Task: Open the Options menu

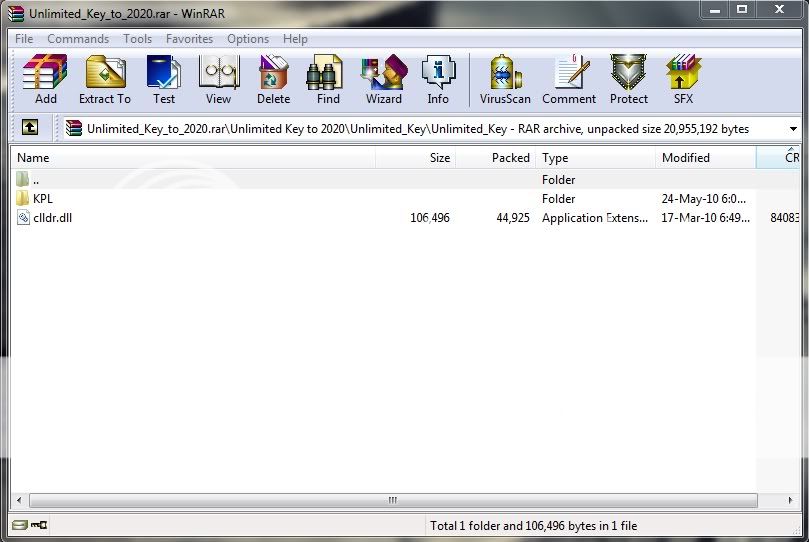Action: pos(248,39)
